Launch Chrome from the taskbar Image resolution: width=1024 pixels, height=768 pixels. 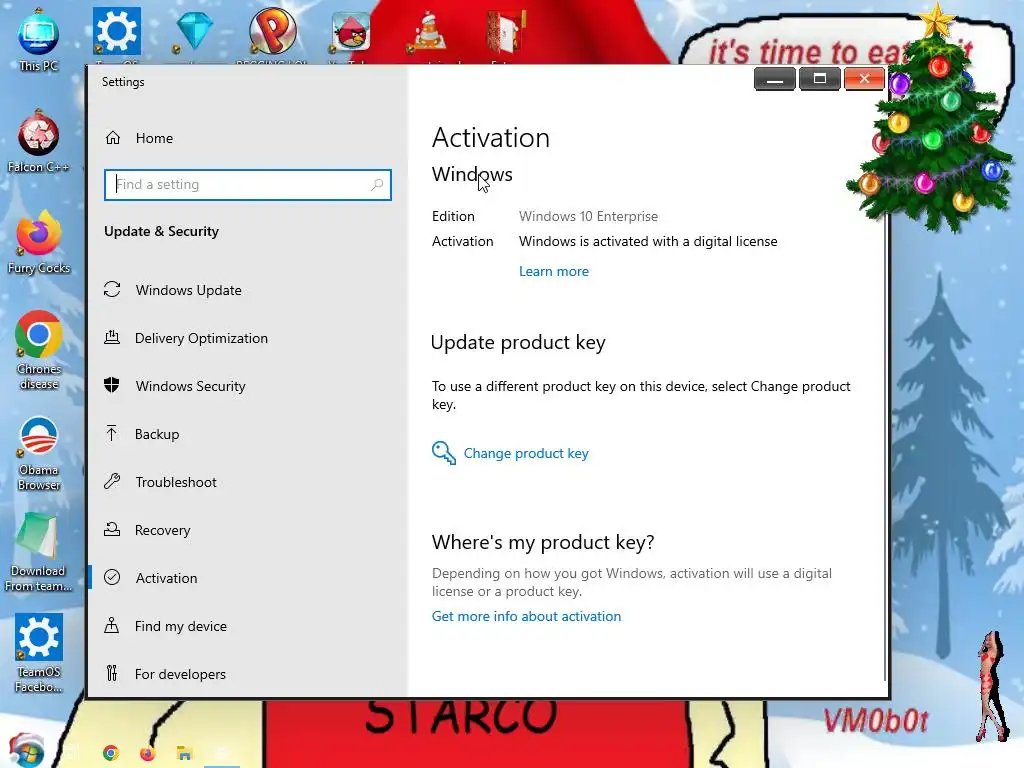click(111, 753)
